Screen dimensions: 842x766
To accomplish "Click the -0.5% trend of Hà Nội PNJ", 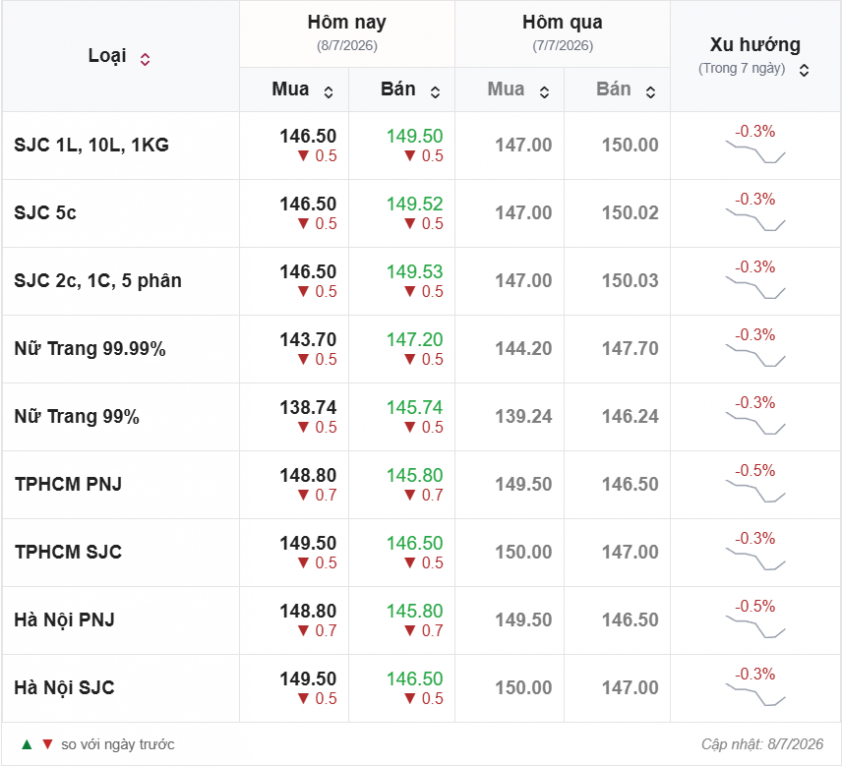I will tap(755, 606).
